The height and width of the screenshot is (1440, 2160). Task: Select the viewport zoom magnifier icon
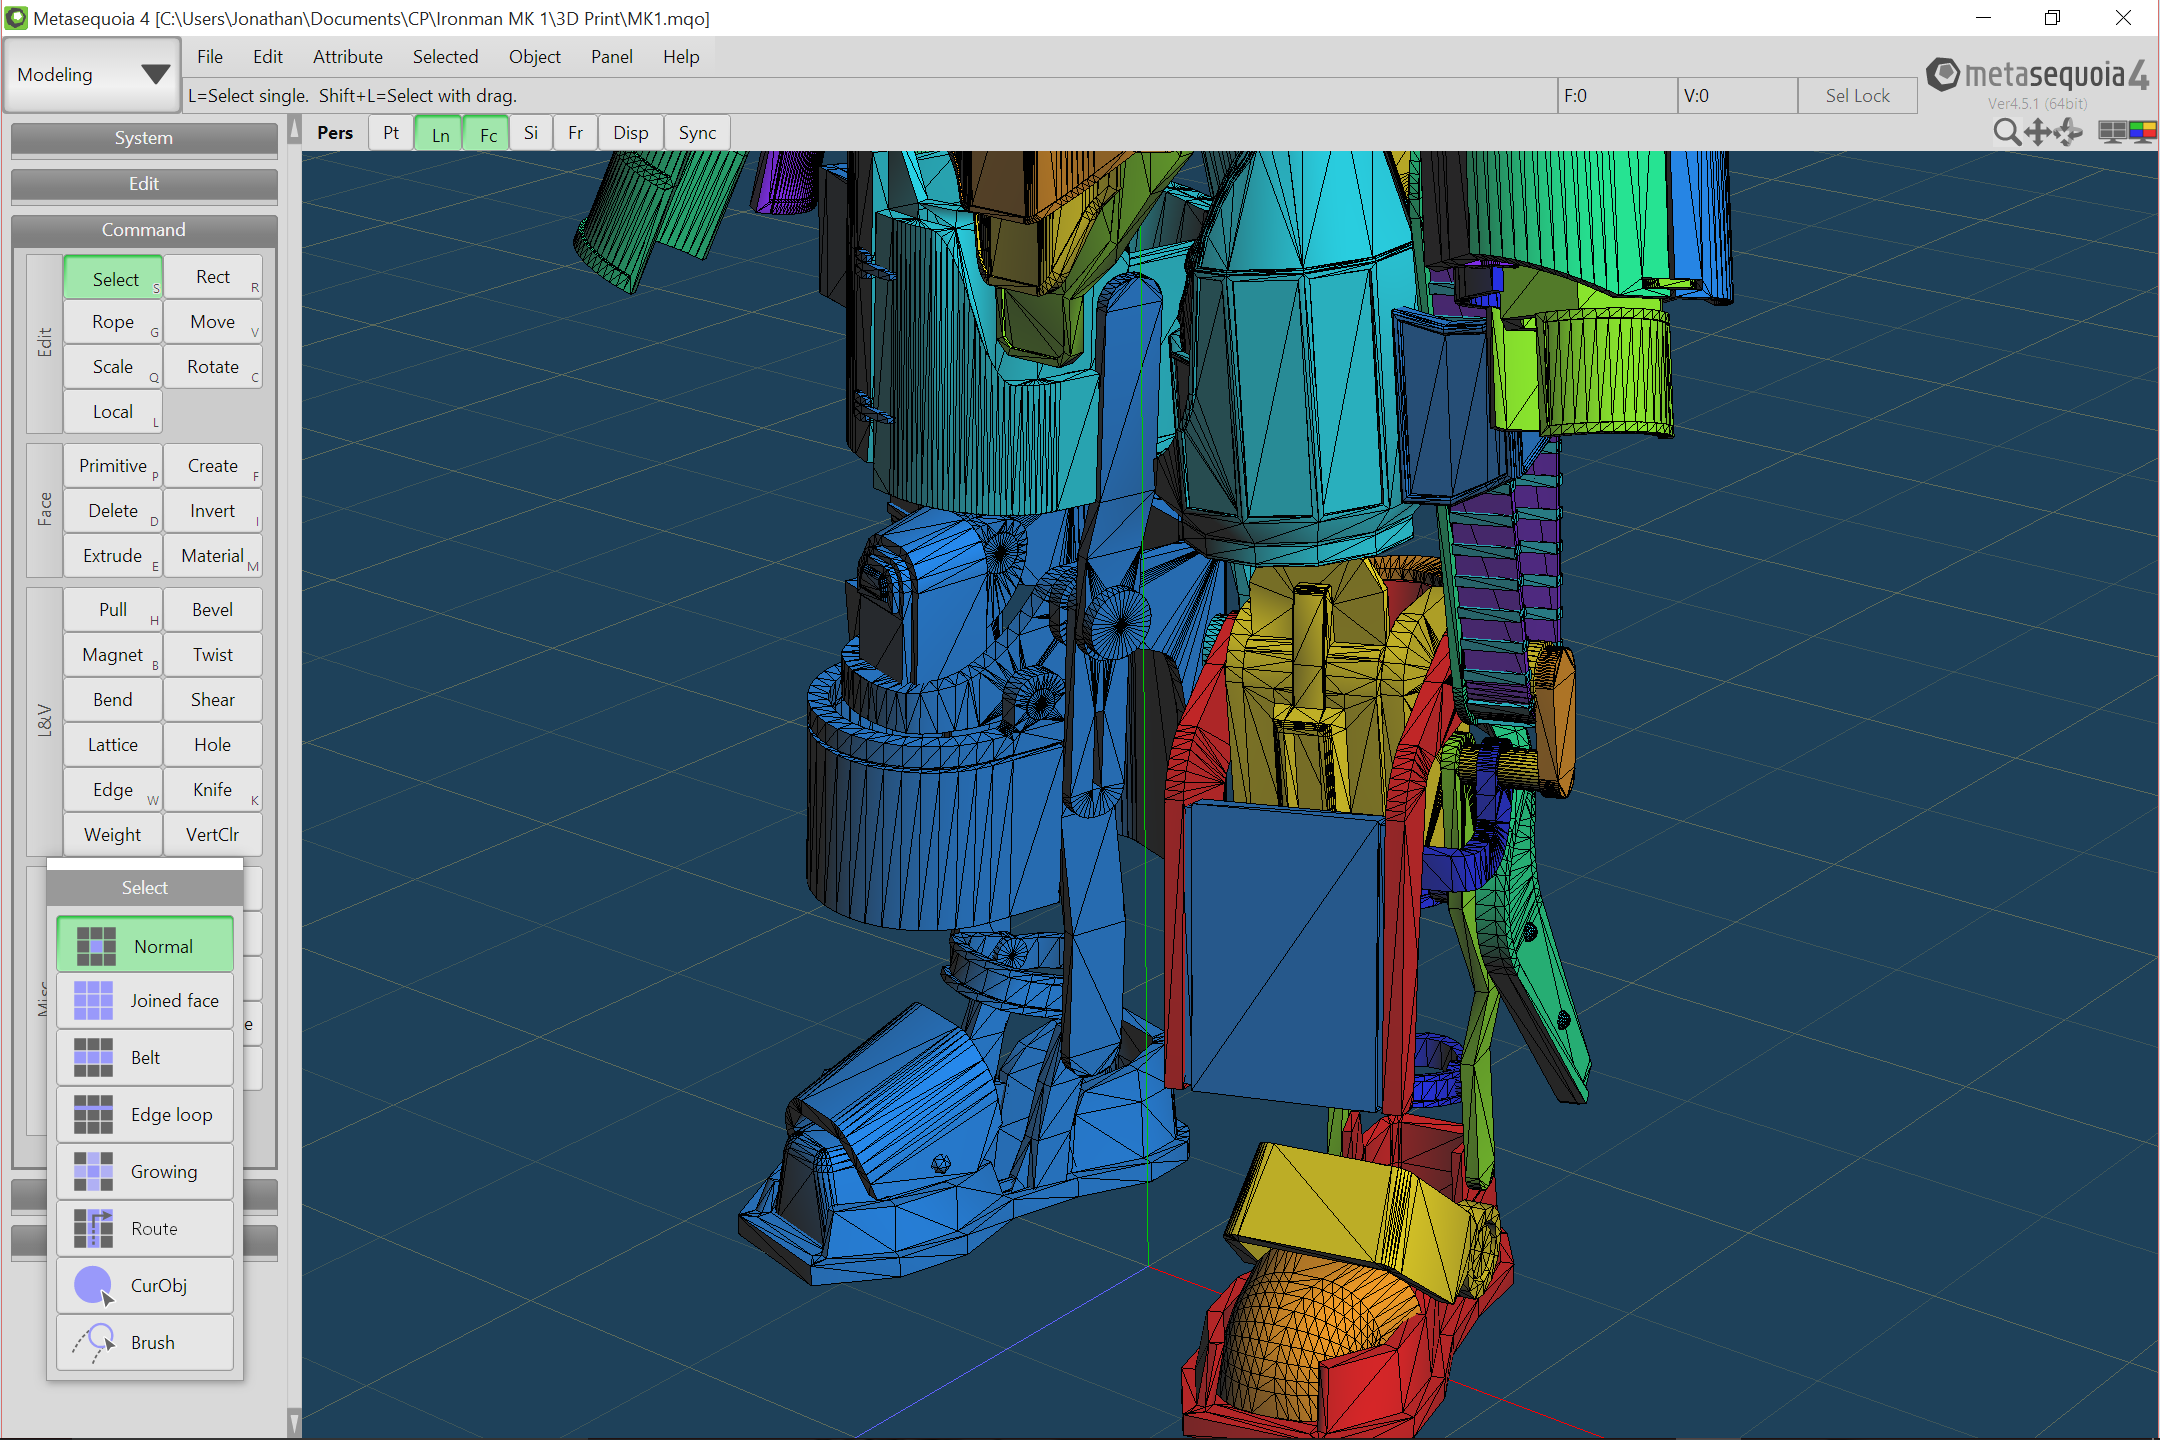2006,132
